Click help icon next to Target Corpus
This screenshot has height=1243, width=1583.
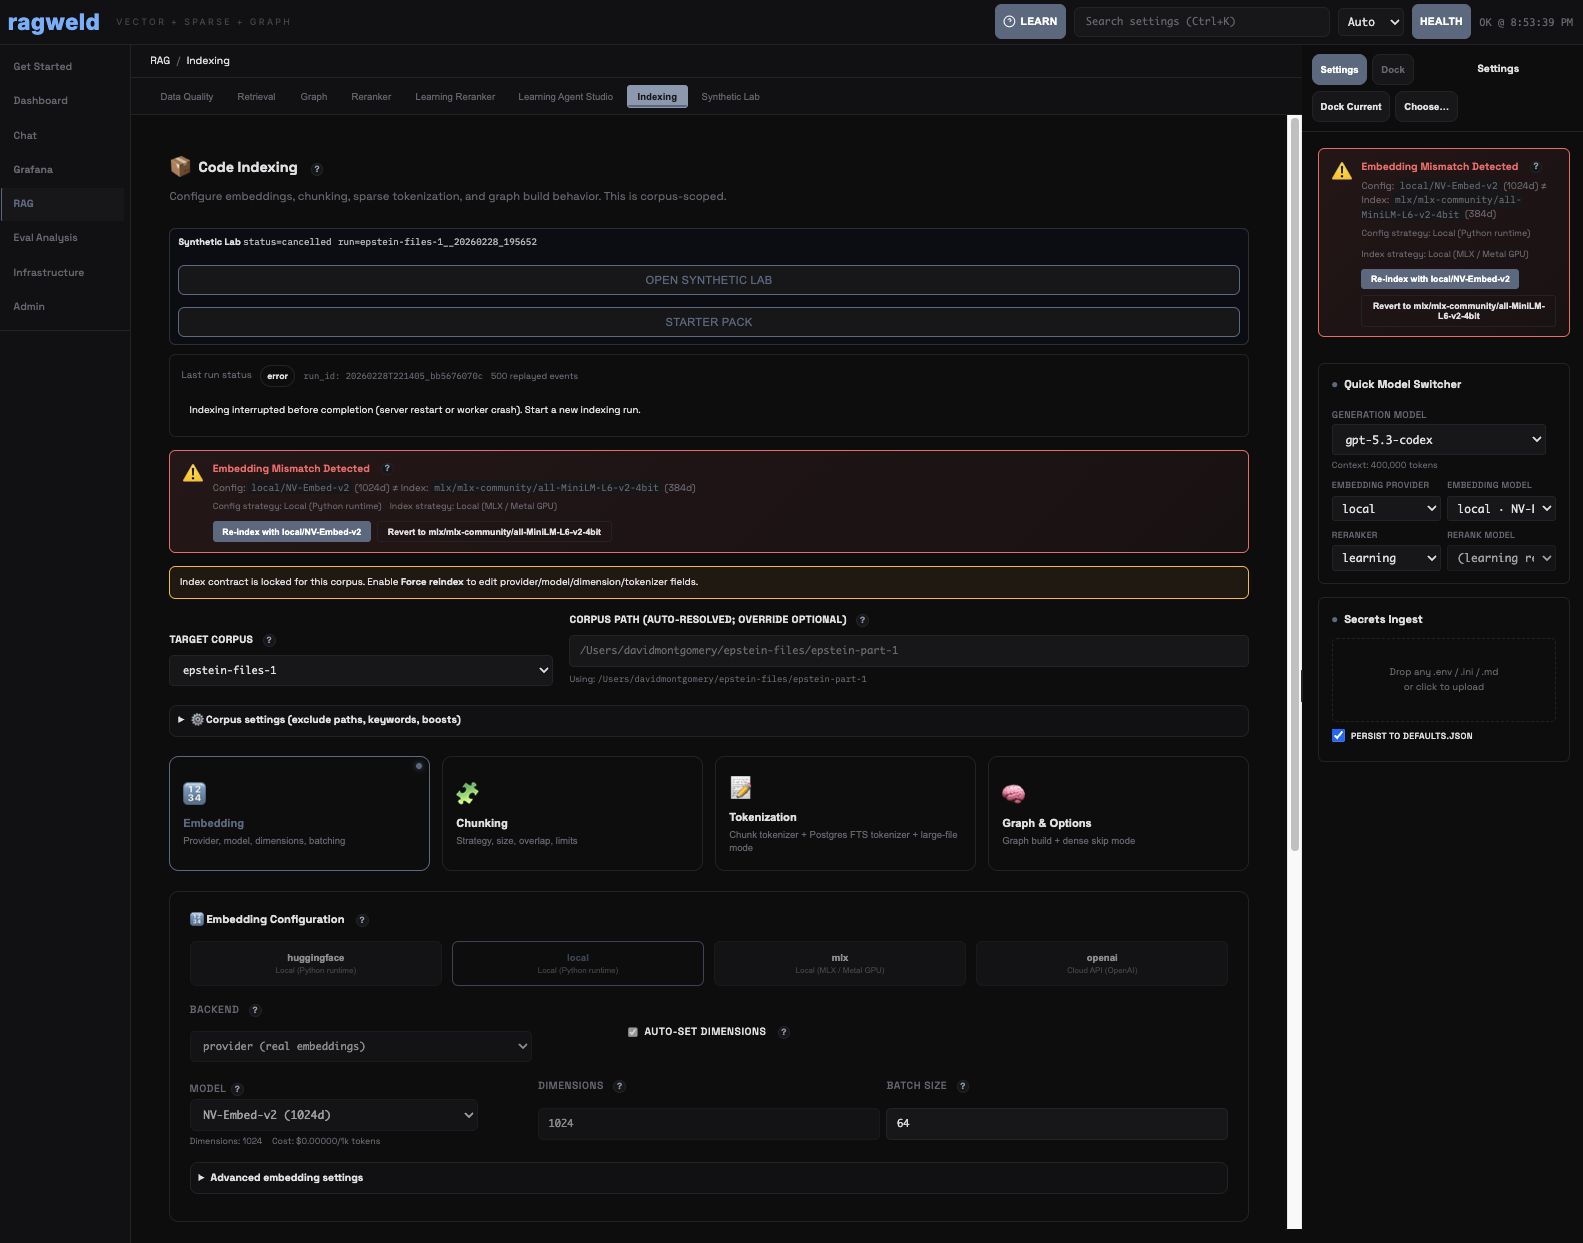[x=269, y=640]
